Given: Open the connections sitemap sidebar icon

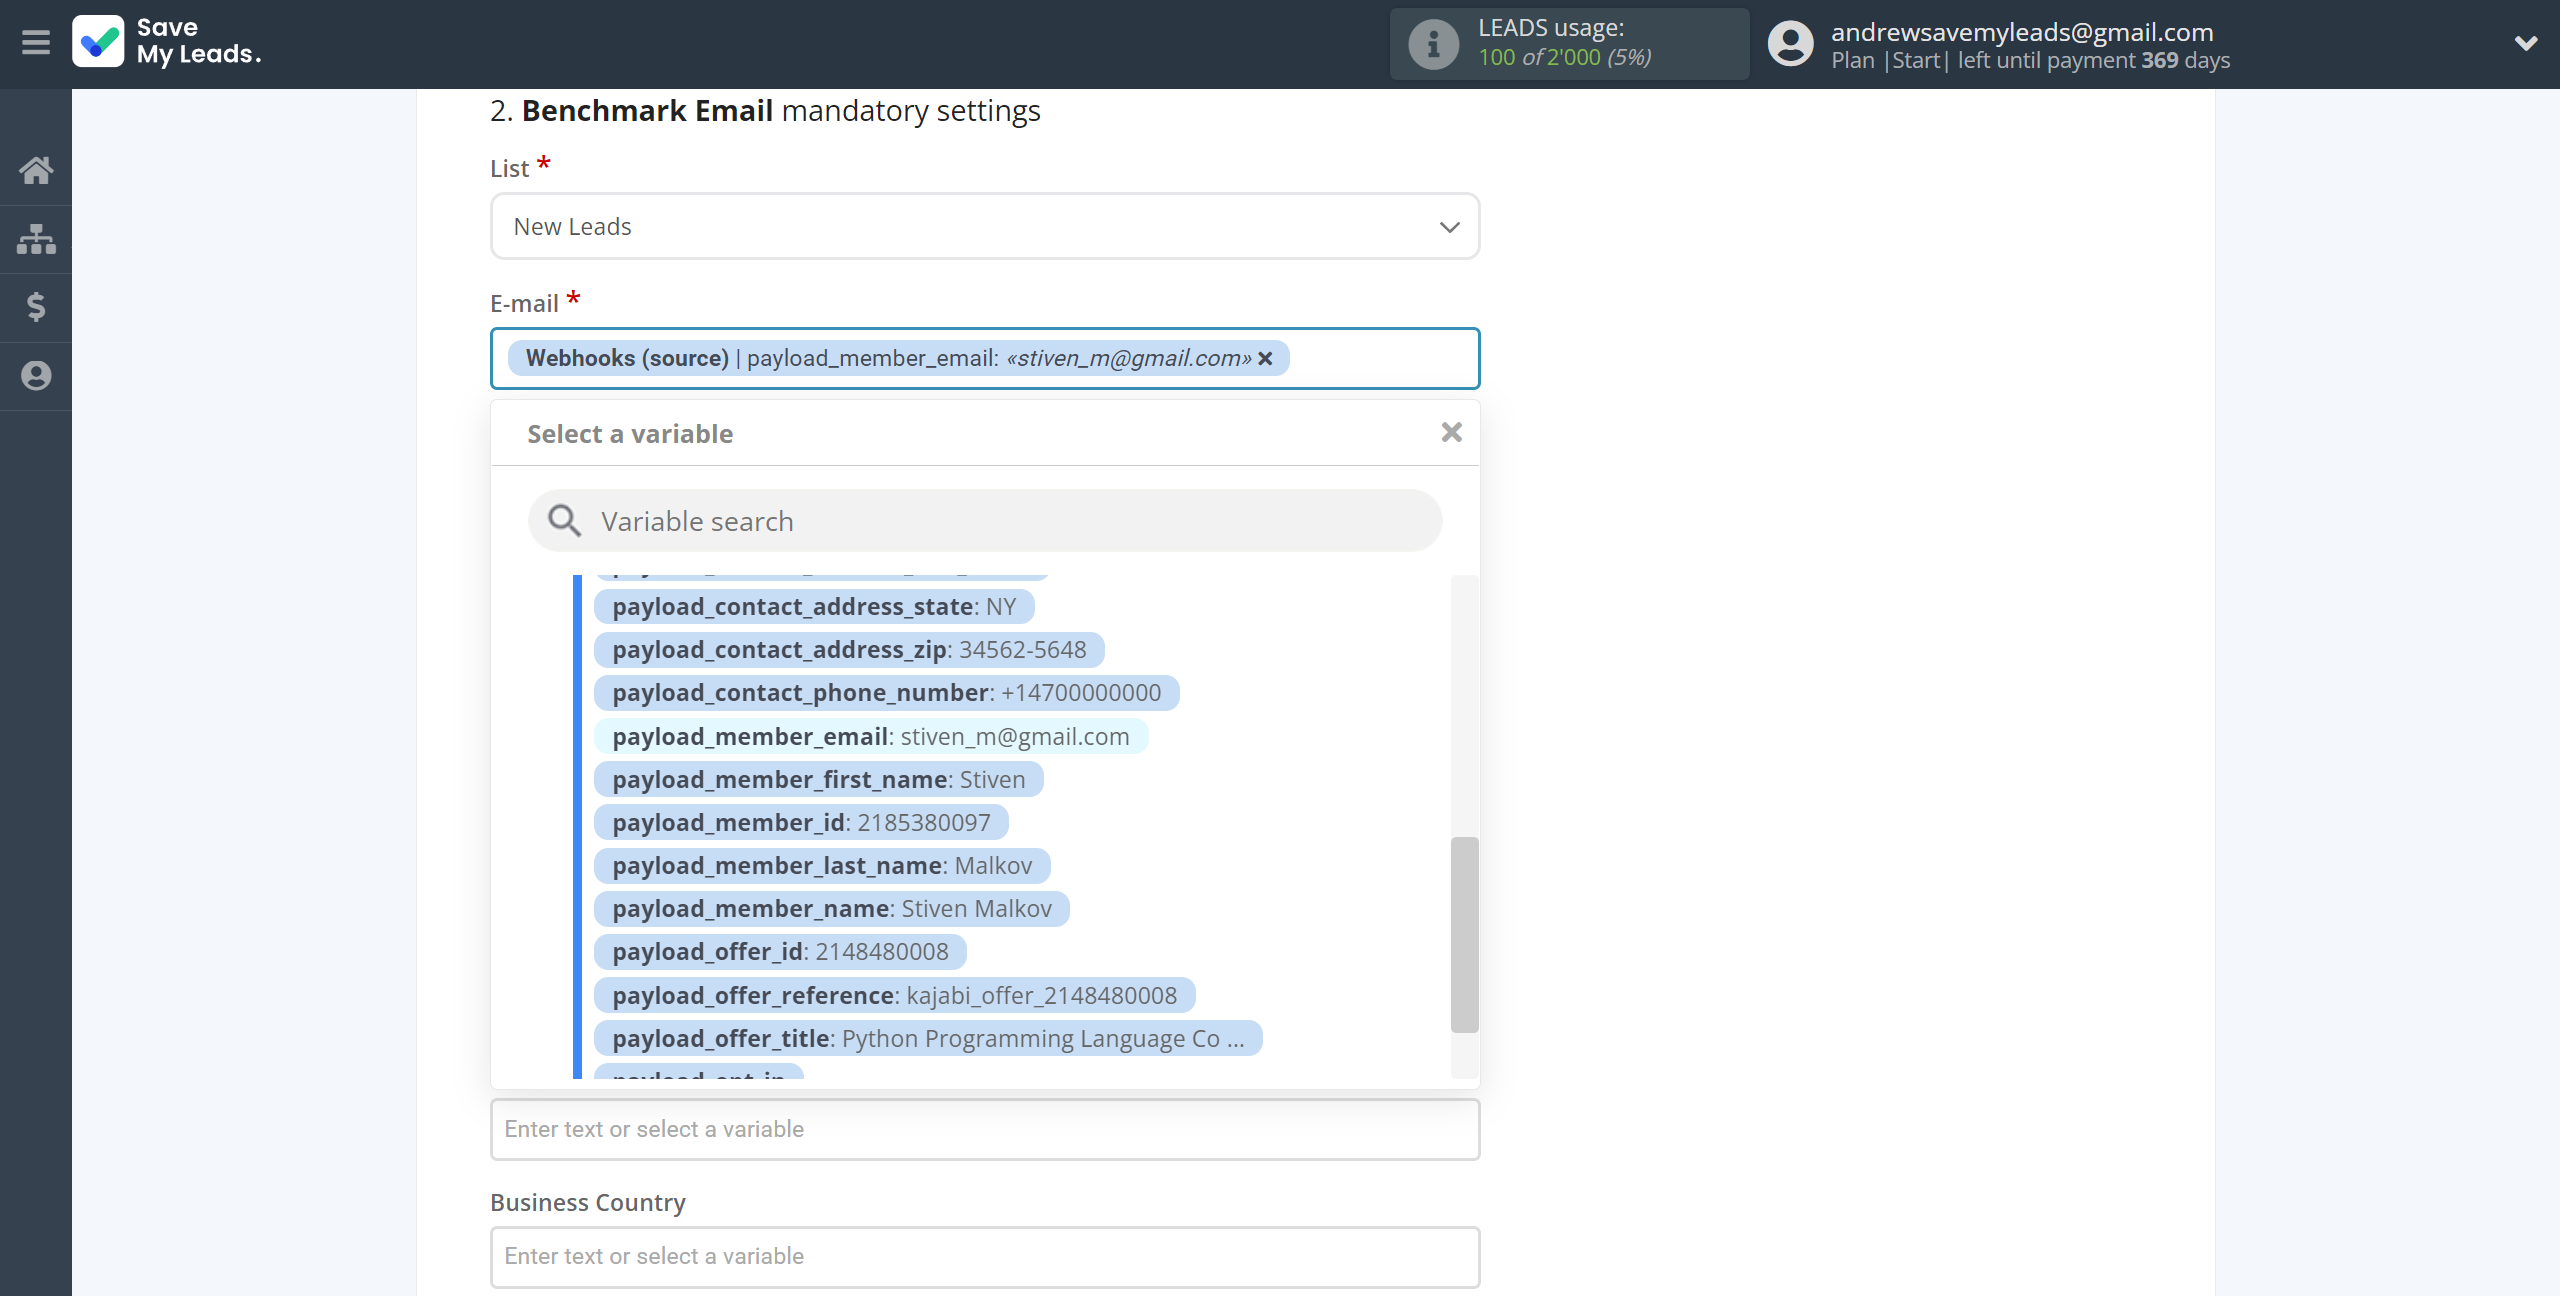Looking at the screenshot, I should pos(36,239).
